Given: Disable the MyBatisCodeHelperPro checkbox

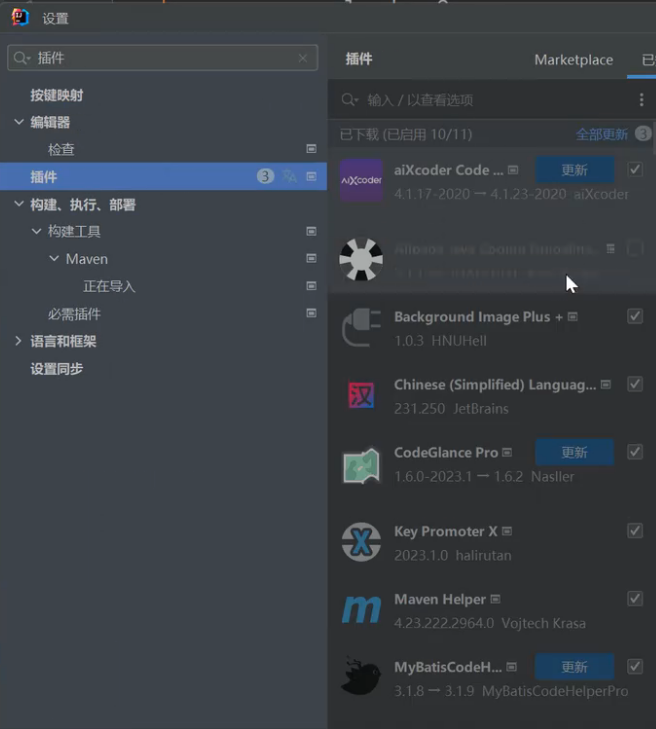Looking at the screenshot, I should [635, 667].
